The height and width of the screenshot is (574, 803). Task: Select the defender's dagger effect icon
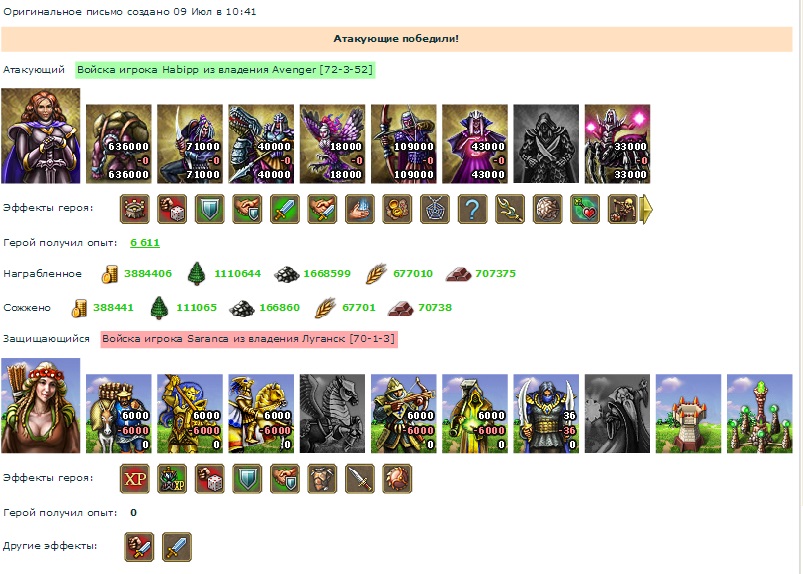[360, 479]
